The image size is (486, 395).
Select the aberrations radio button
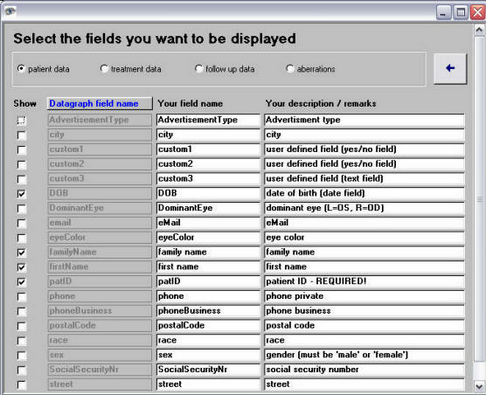(x=290, y=69)
